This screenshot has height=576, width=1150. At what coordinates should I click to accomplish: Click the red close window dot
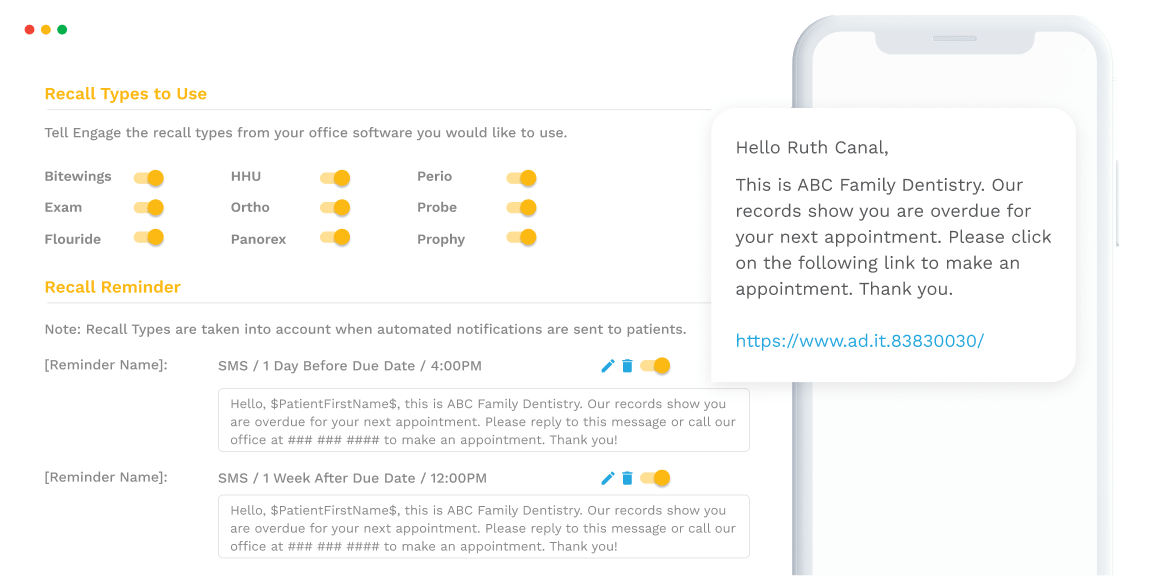pyautogui.click(x=29, y=30)
